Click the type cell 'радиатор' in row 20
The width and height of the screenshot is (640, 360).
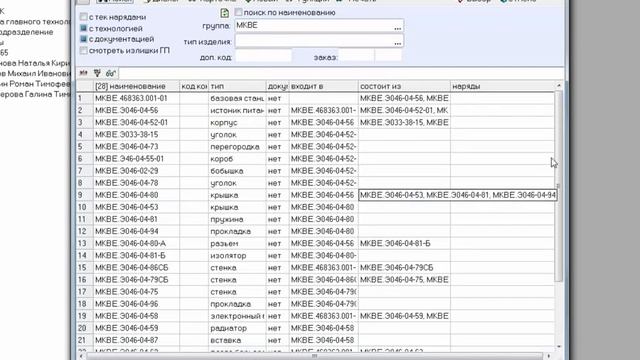pos(237,328)
